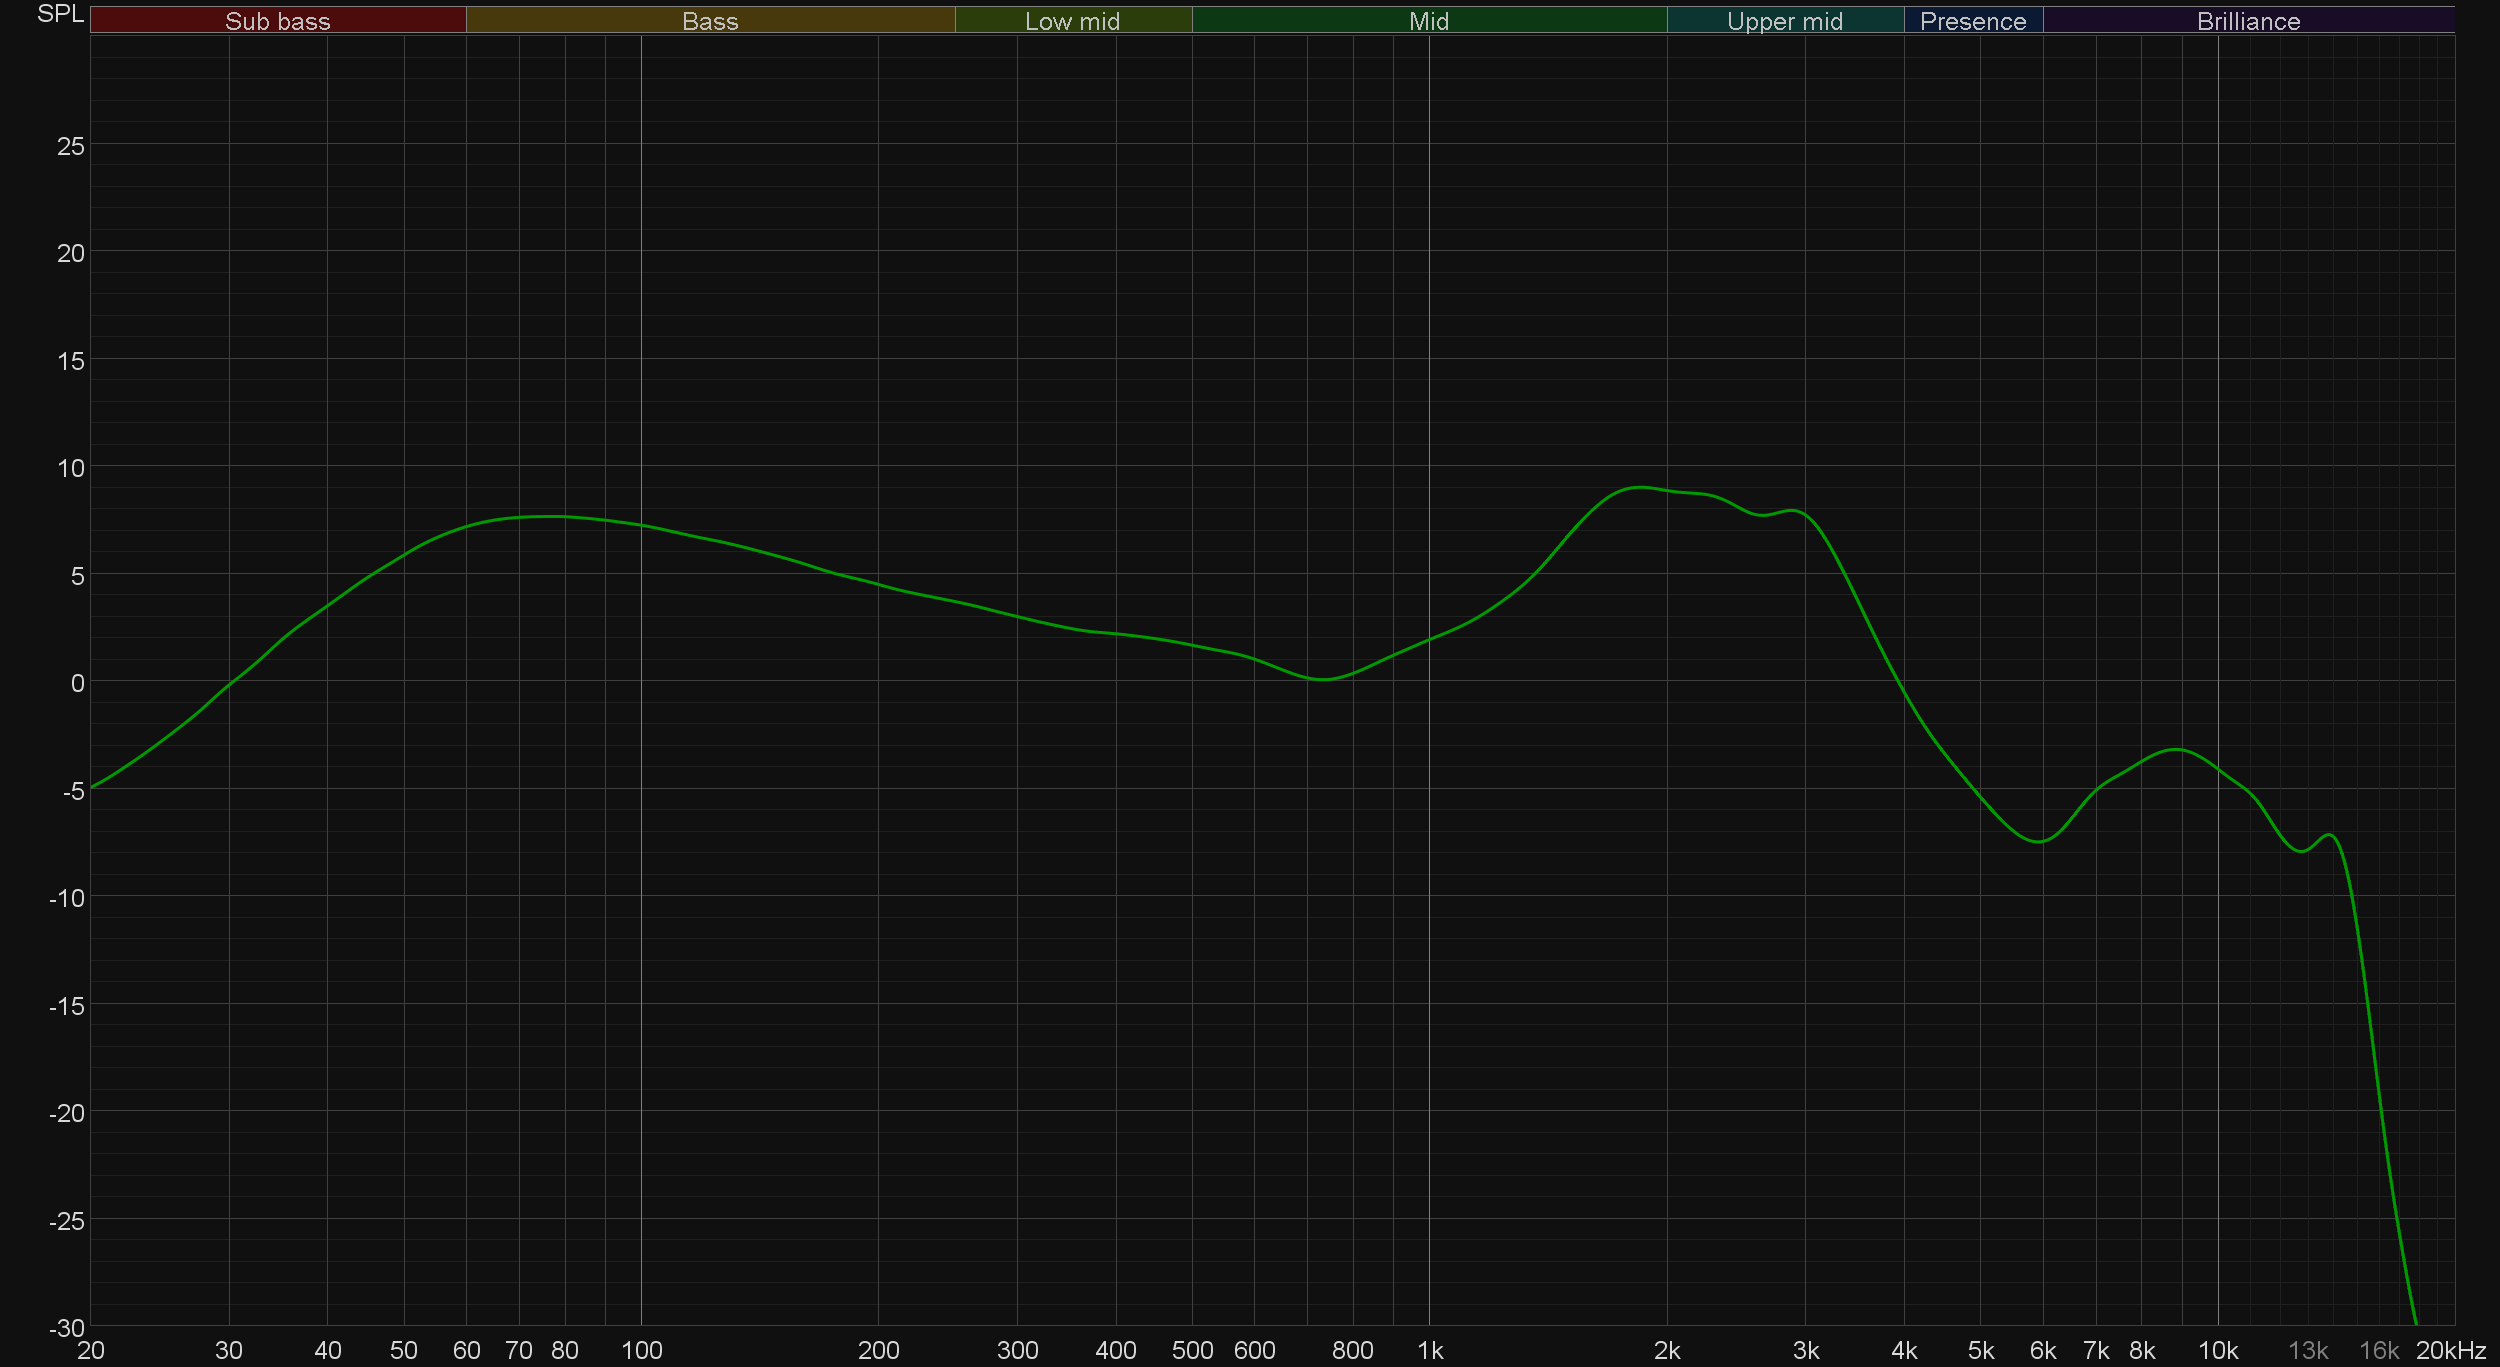Click the 0 dB vertical axis label

[77, 683]
